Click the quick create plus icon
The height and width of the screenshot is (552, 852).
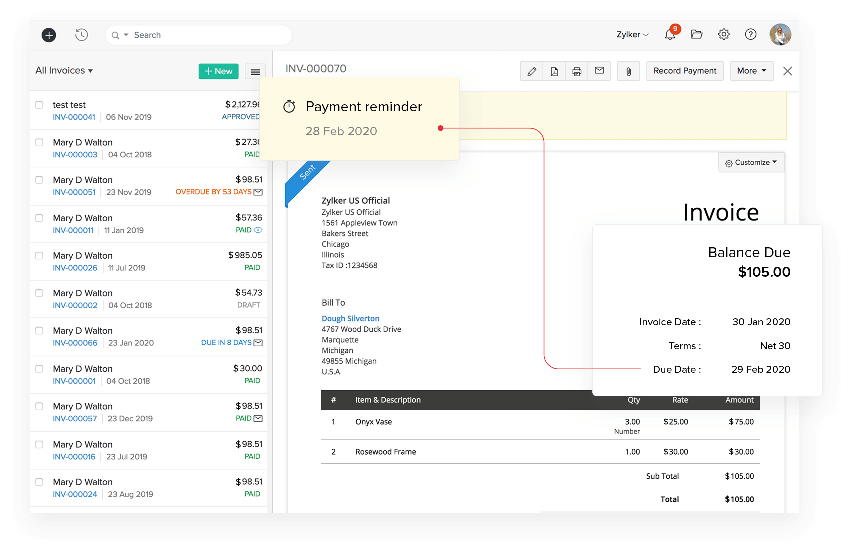click(49, 35)
